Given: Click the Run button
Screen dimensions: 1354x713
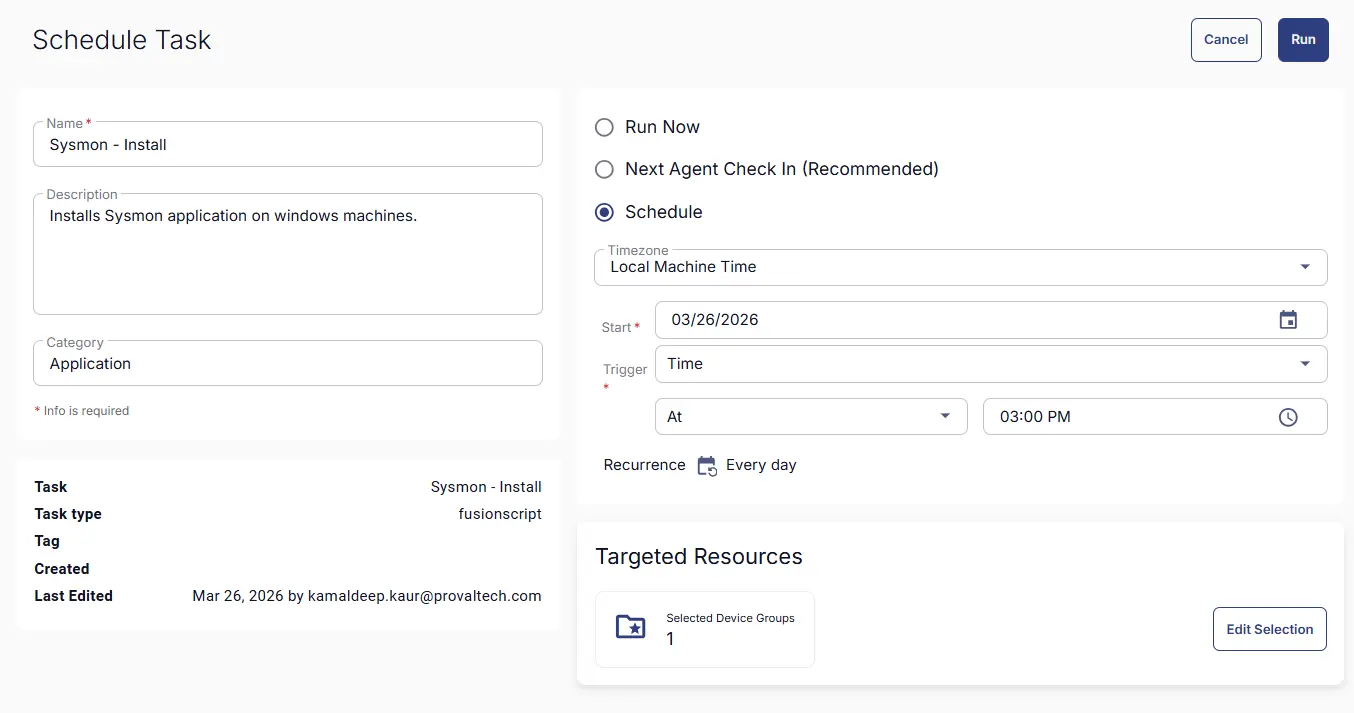Looking at the screenshot, I should point(1302,40).
